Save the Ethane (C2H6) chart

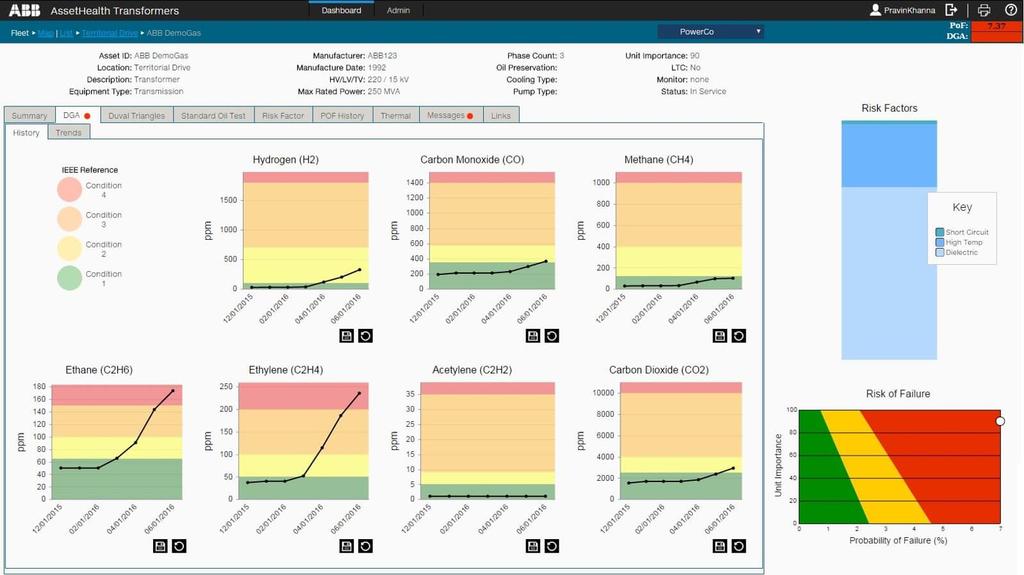click(x=160, y=546)
